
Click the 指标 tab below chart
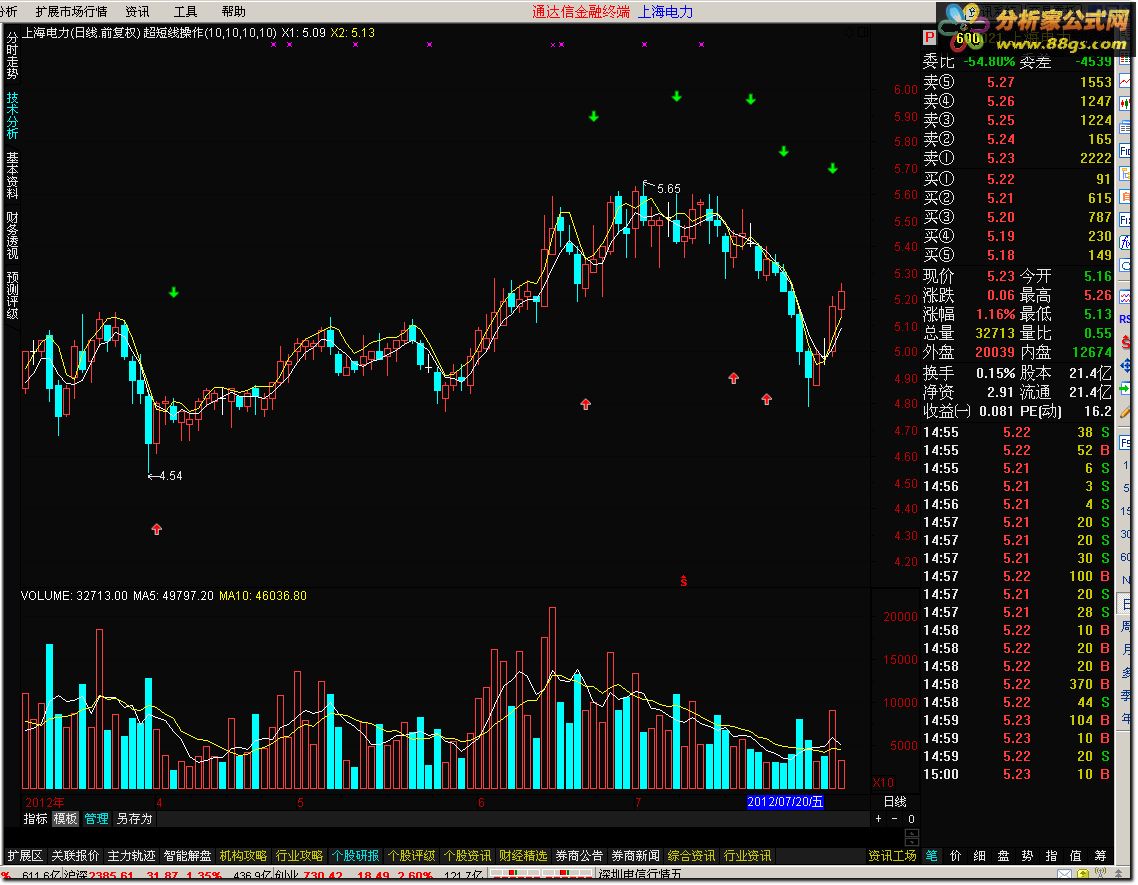36,819
